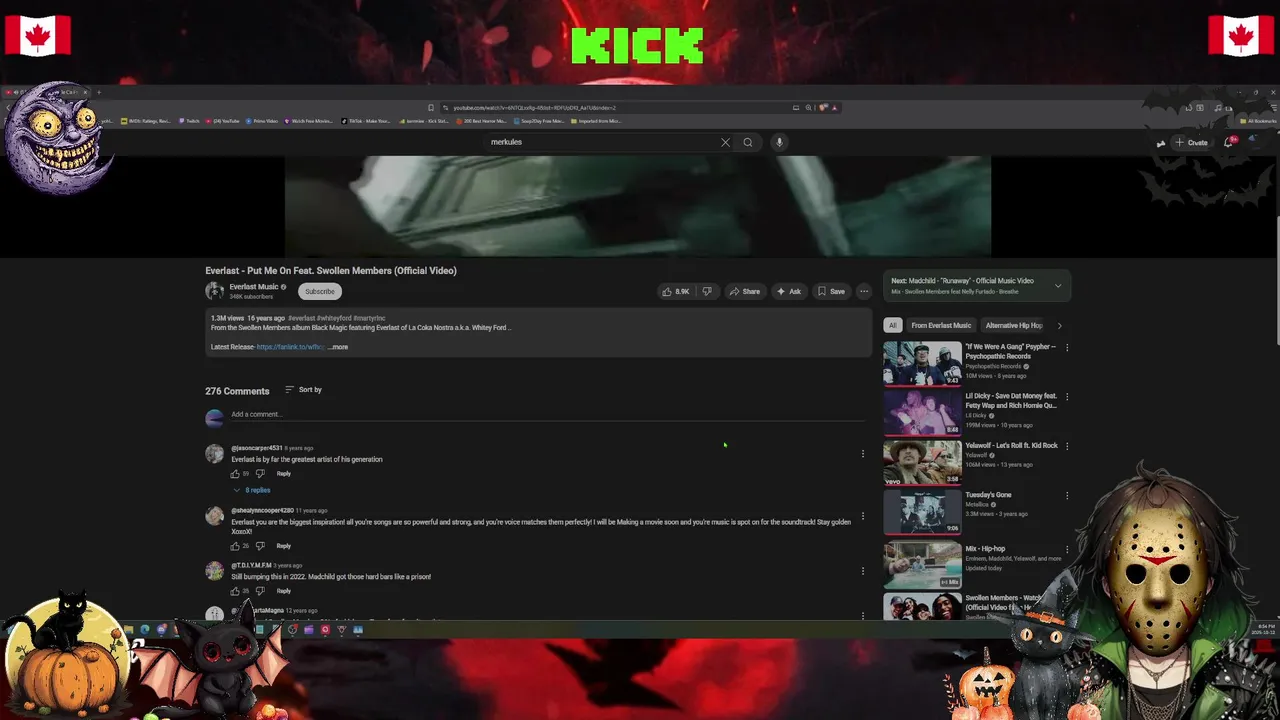Open options menu for T.D.I.Y.M.F.M comment
The width and height of the screenshot is (1280, 720).
863,571
